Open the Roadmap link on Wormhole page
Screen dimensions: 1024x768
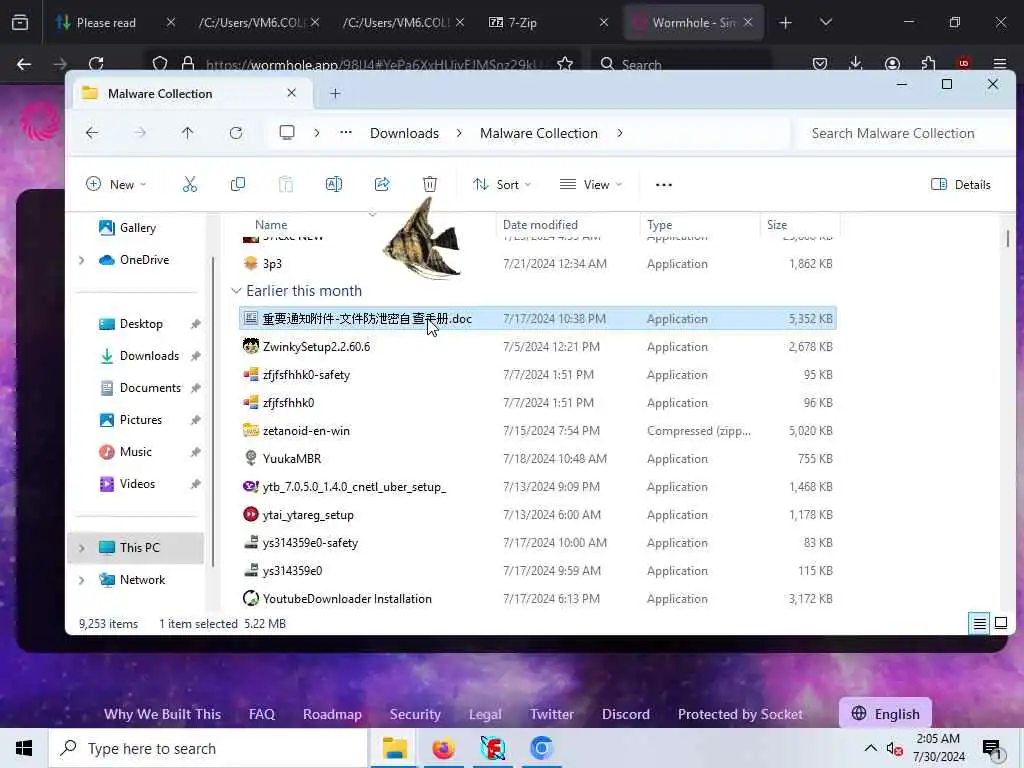[332, 714]
